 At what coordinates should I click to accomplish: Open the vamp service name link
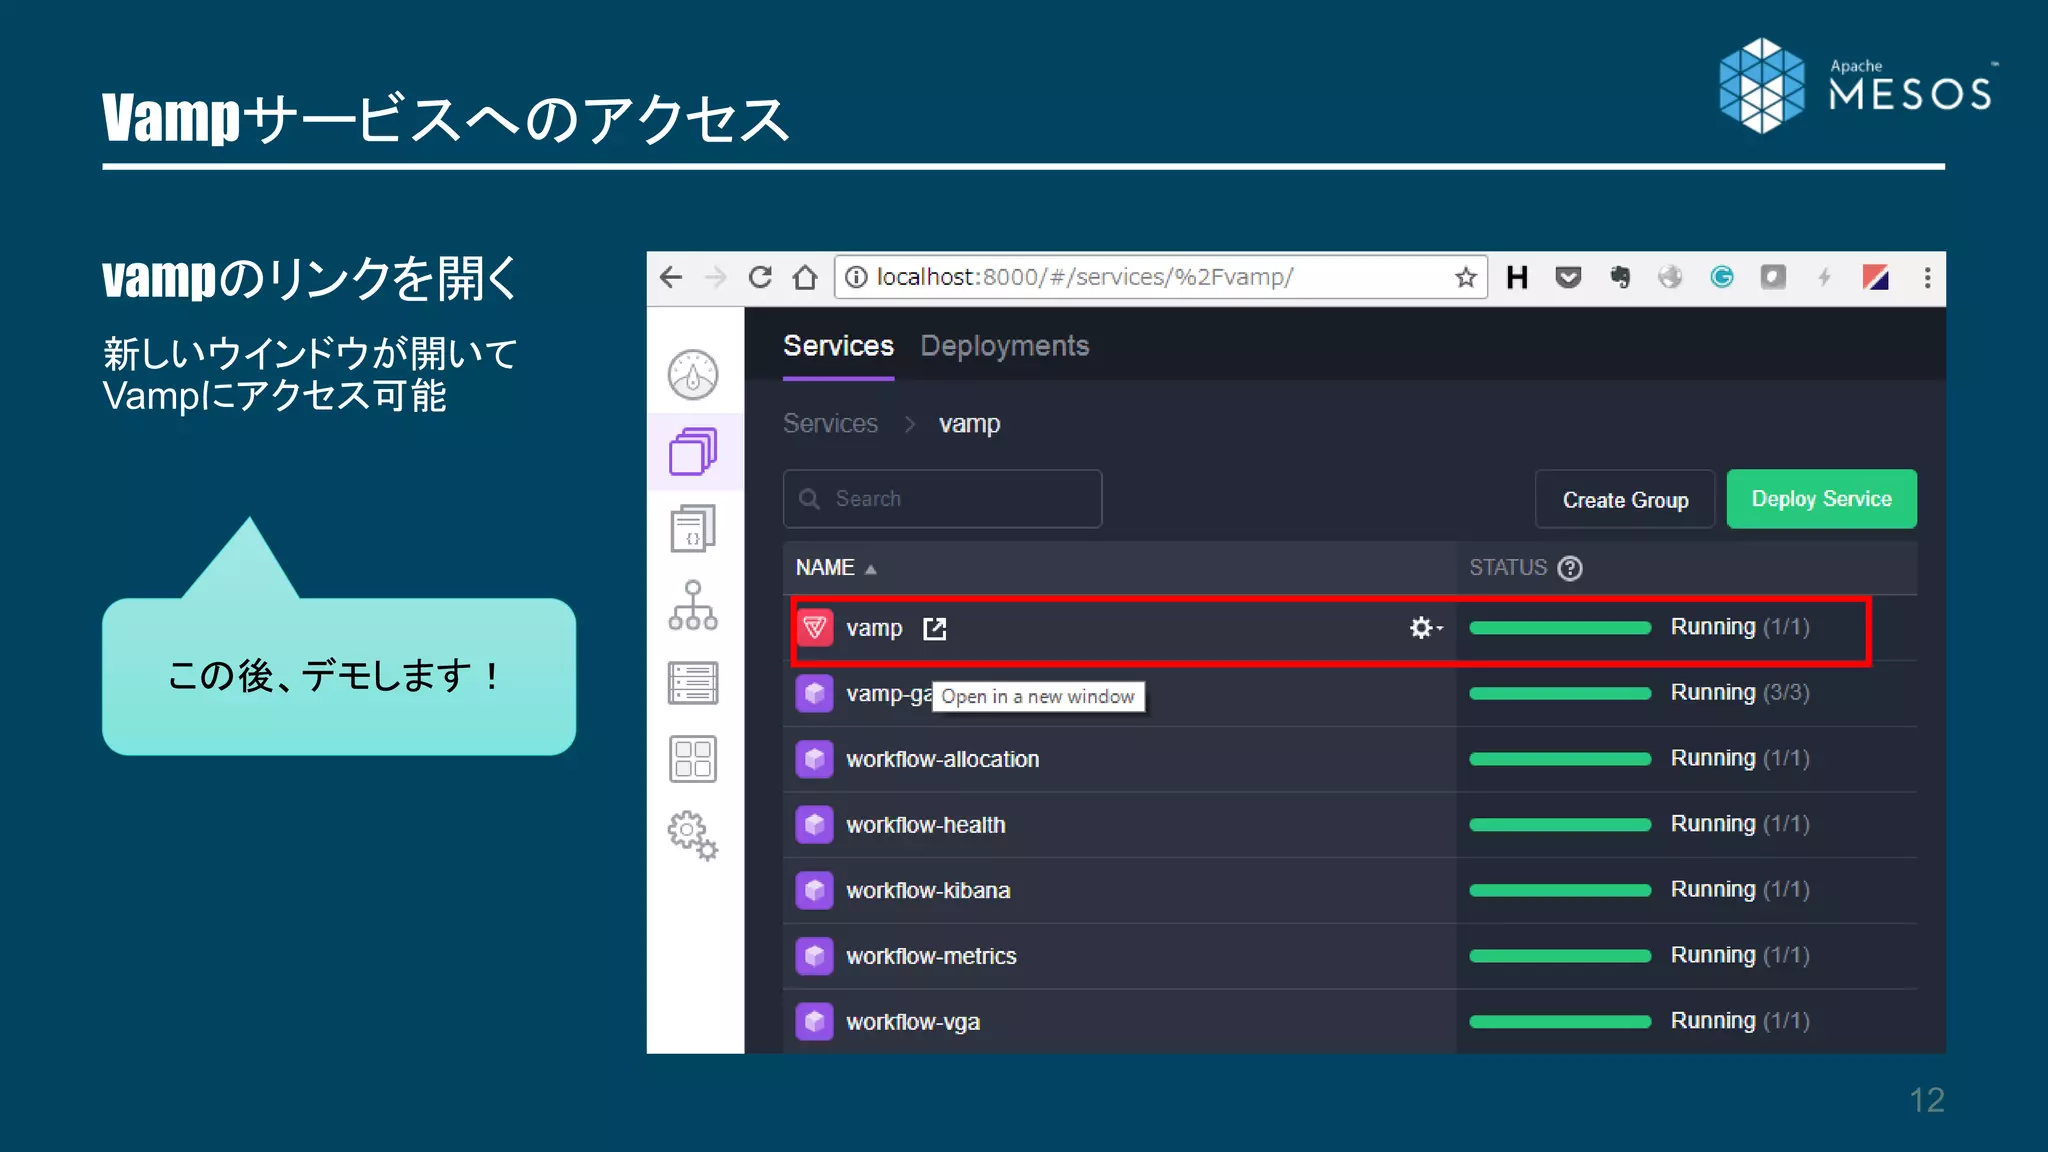pos(874,628)
